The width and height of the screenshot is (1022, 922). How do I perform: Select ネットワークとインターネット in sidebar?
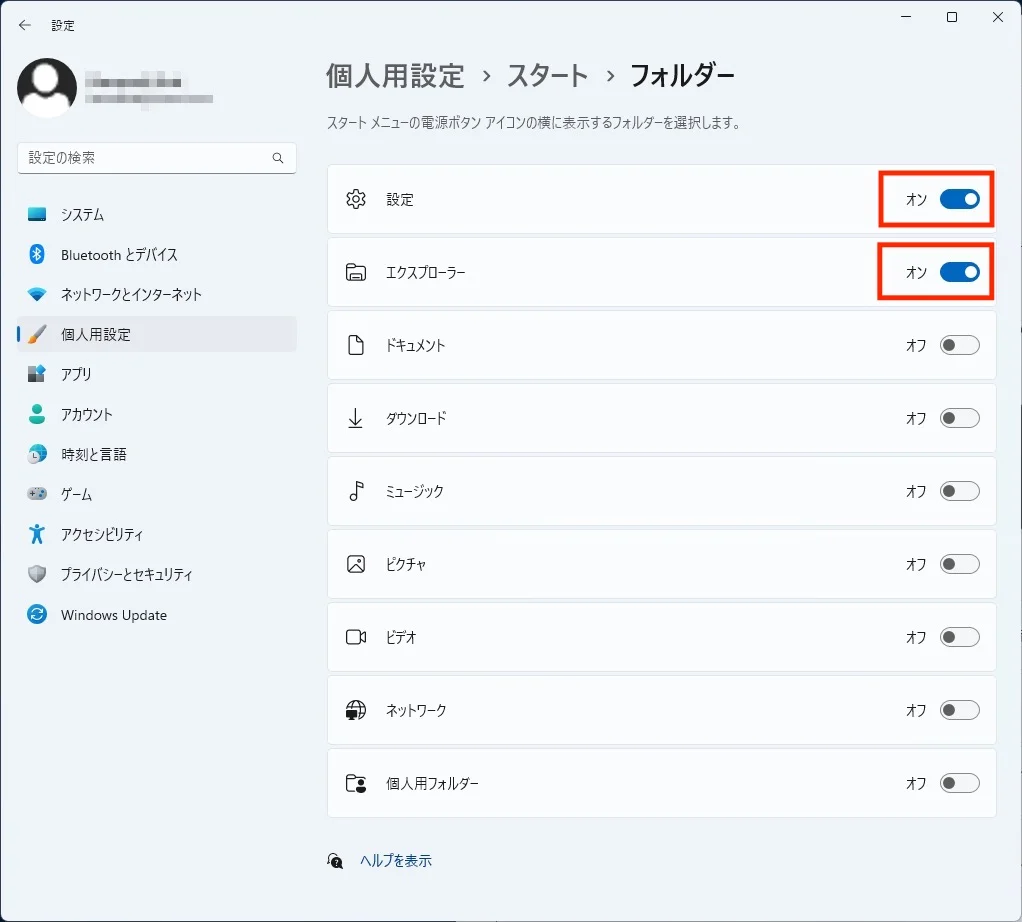(131, 294)
